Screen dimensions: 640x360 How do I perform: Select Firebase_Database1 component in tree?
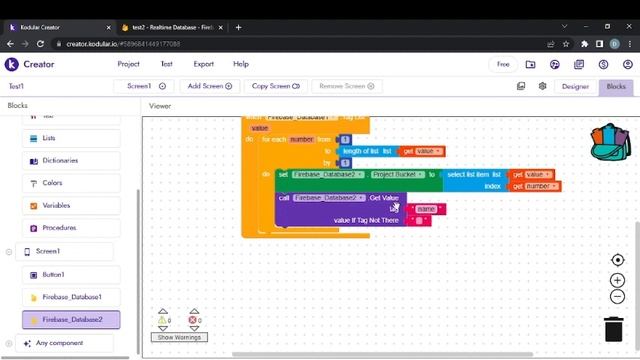point(71,298)
